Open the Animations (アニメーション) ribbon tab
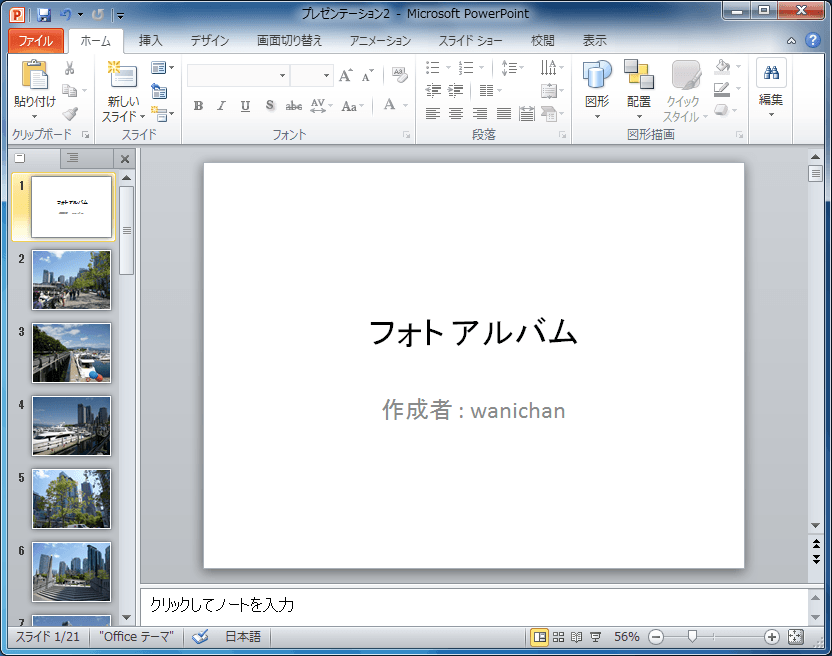The width and height of the screenshot is (832, 656). click(380, 41)
